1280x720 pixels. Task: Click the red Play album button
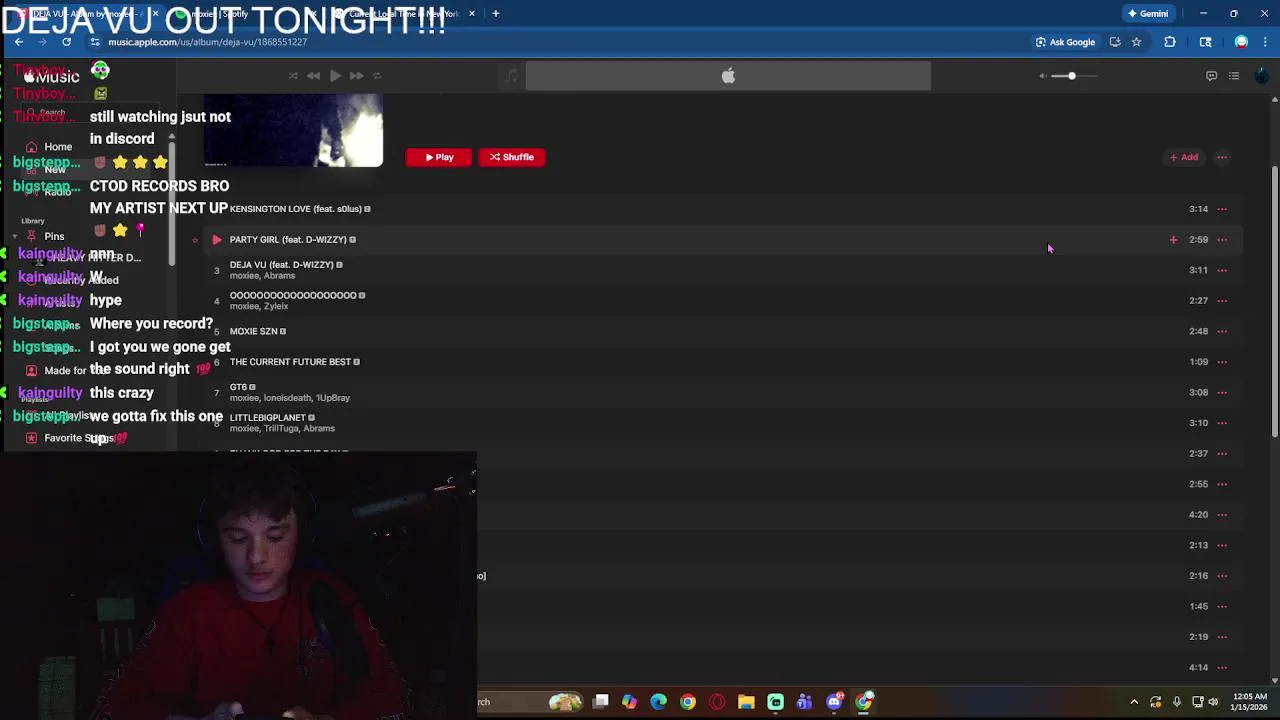[x=438, y=157]
